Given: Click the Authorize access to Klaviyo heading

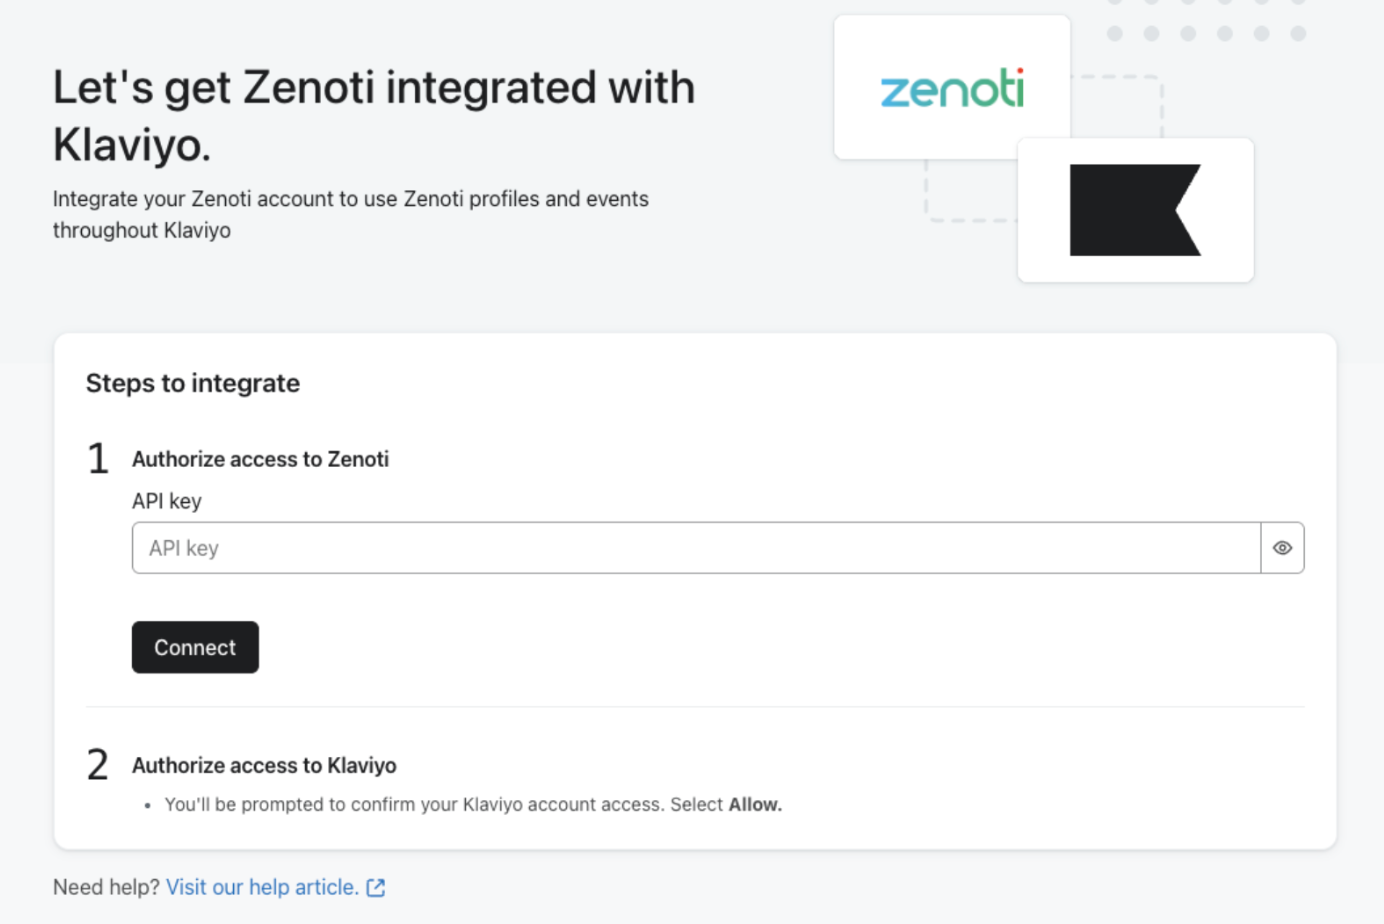Looking at the screenshot, I should tap(264, 765).
